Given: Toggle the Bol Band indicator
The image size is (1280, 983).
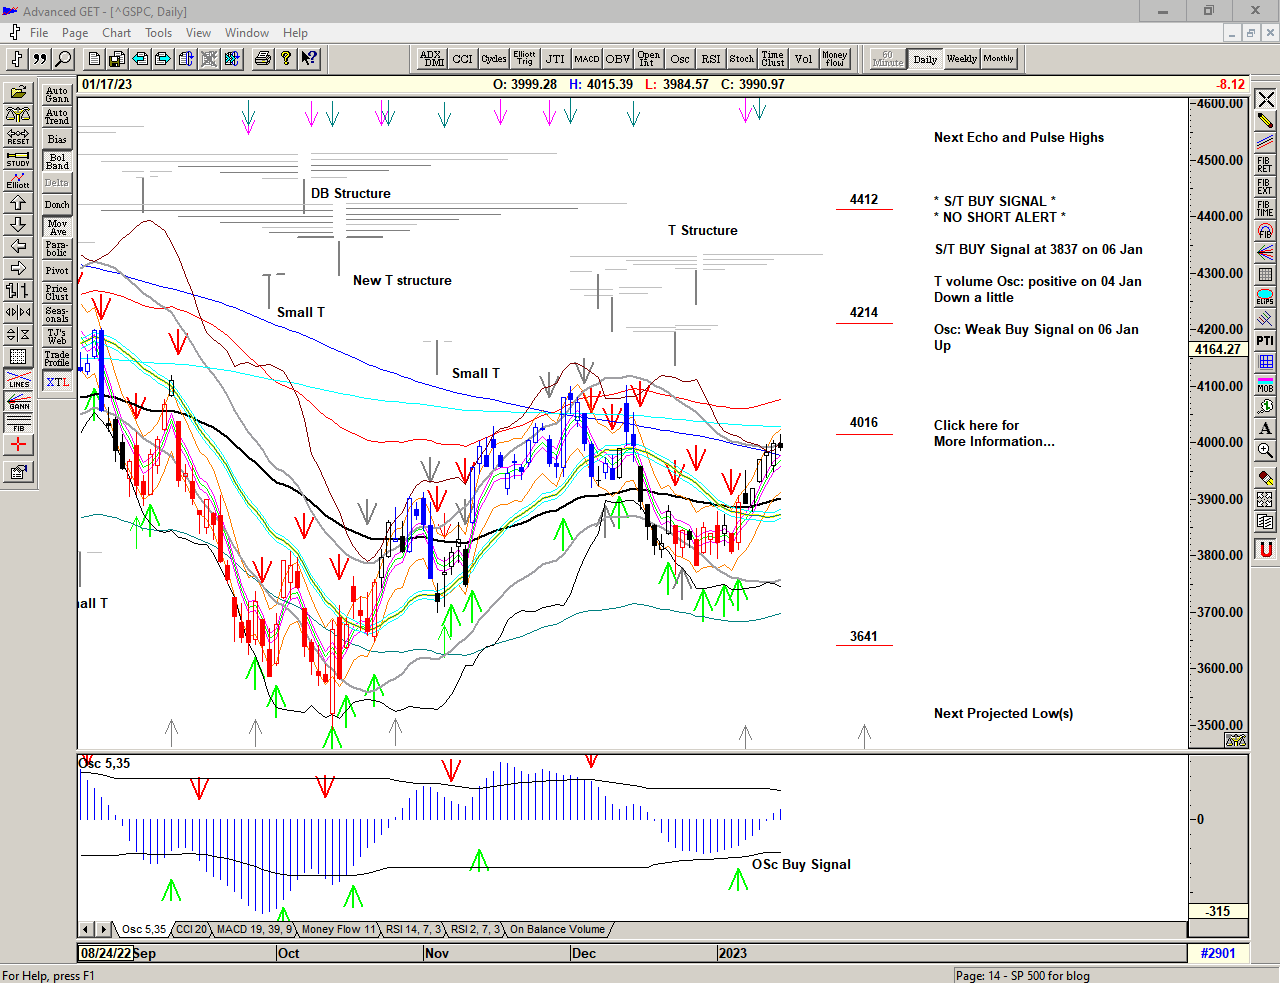Looking at the screenshot, I should [x=57, y=161].
